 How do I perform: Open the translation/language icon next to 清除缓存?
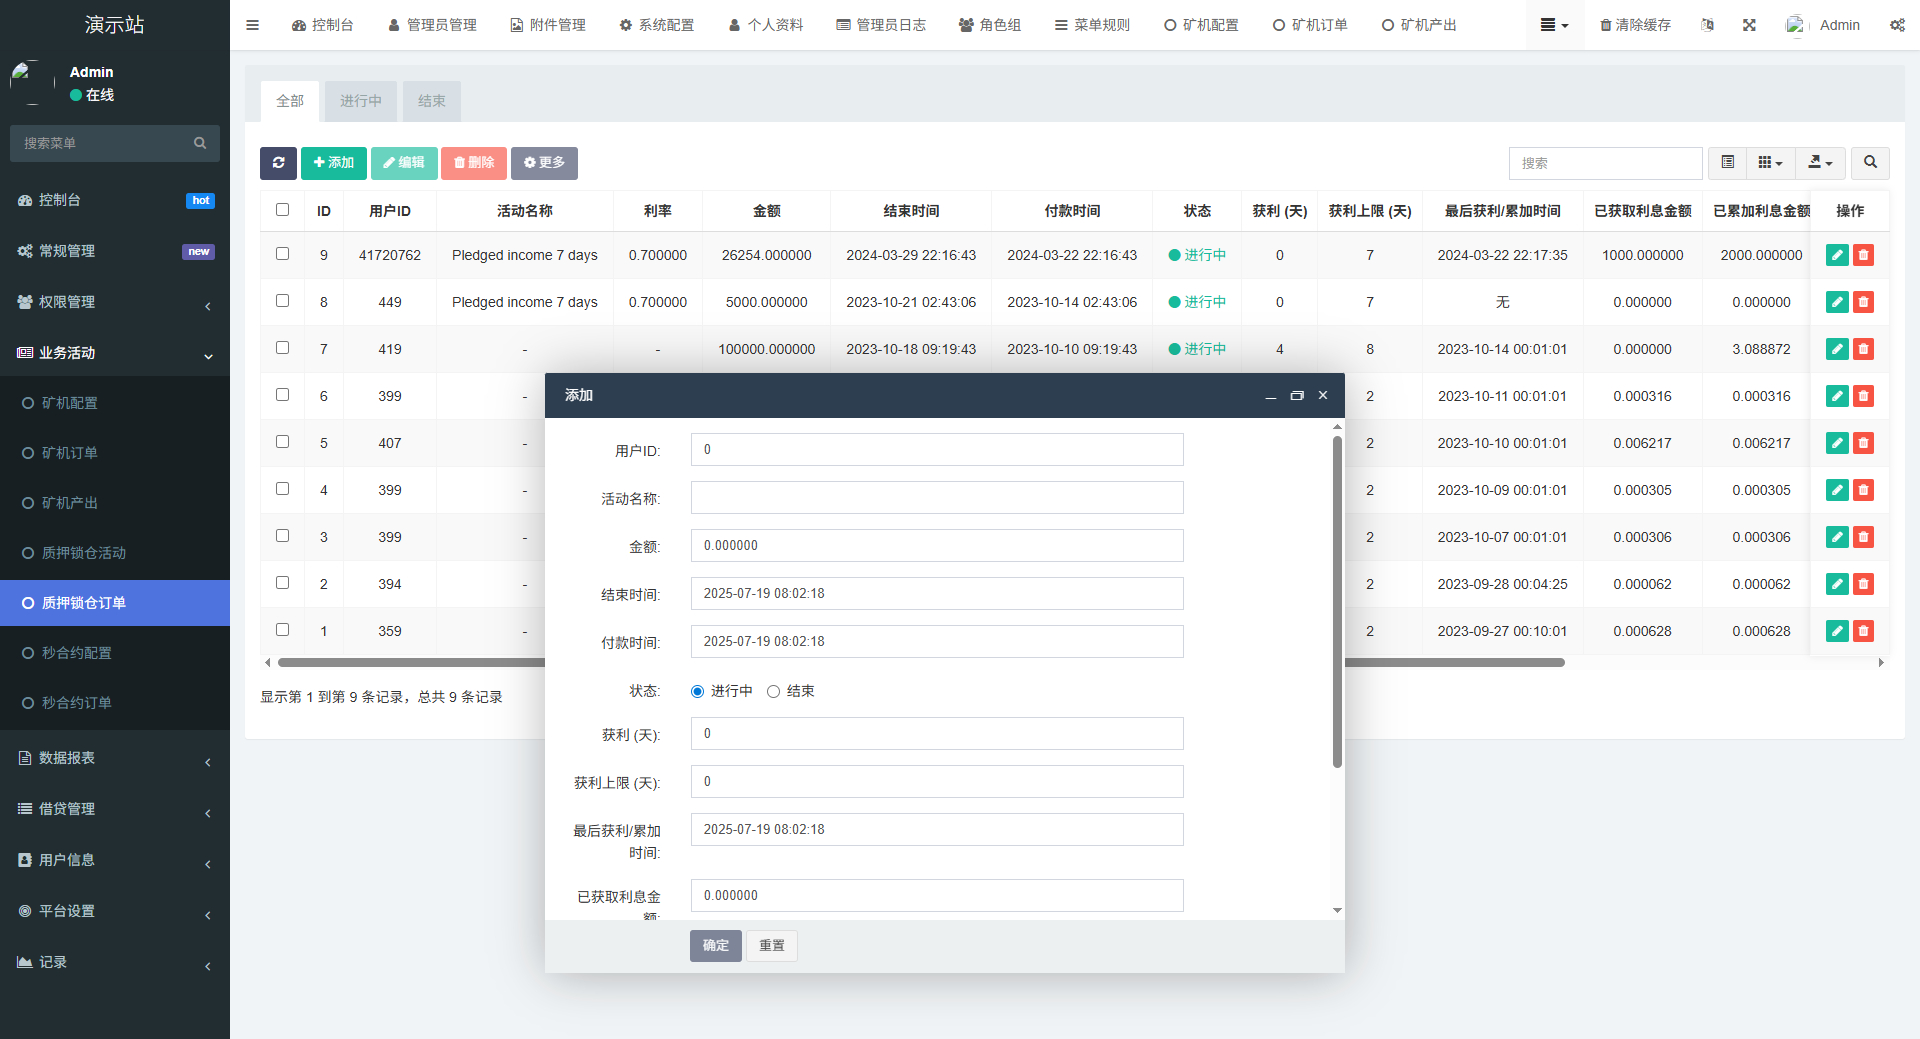(1707, 24)
